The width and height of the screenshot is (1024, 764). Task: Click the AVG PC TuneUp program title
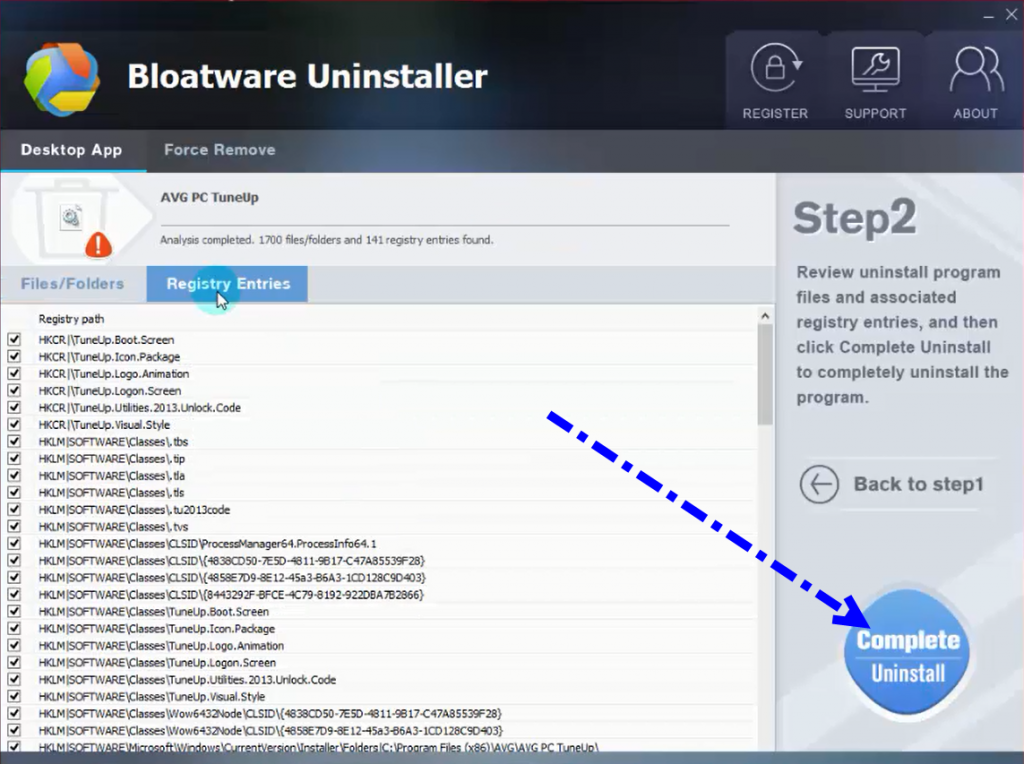[210, 197]
